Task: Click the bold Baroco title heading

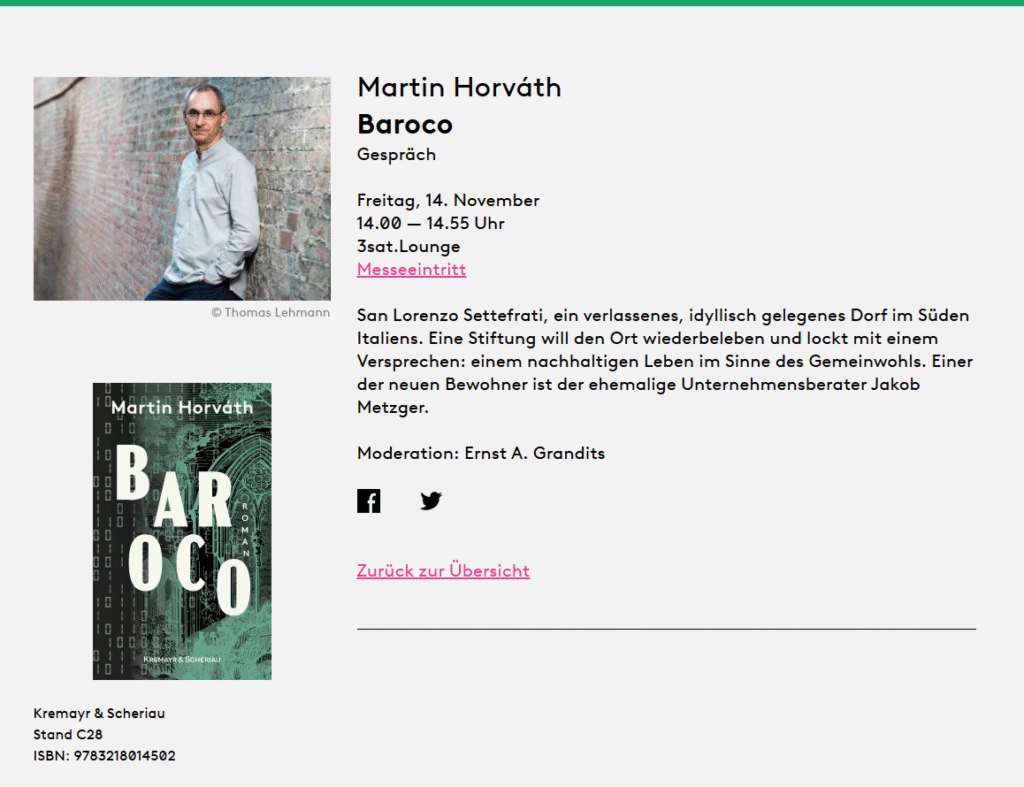Action: point(405,124)
